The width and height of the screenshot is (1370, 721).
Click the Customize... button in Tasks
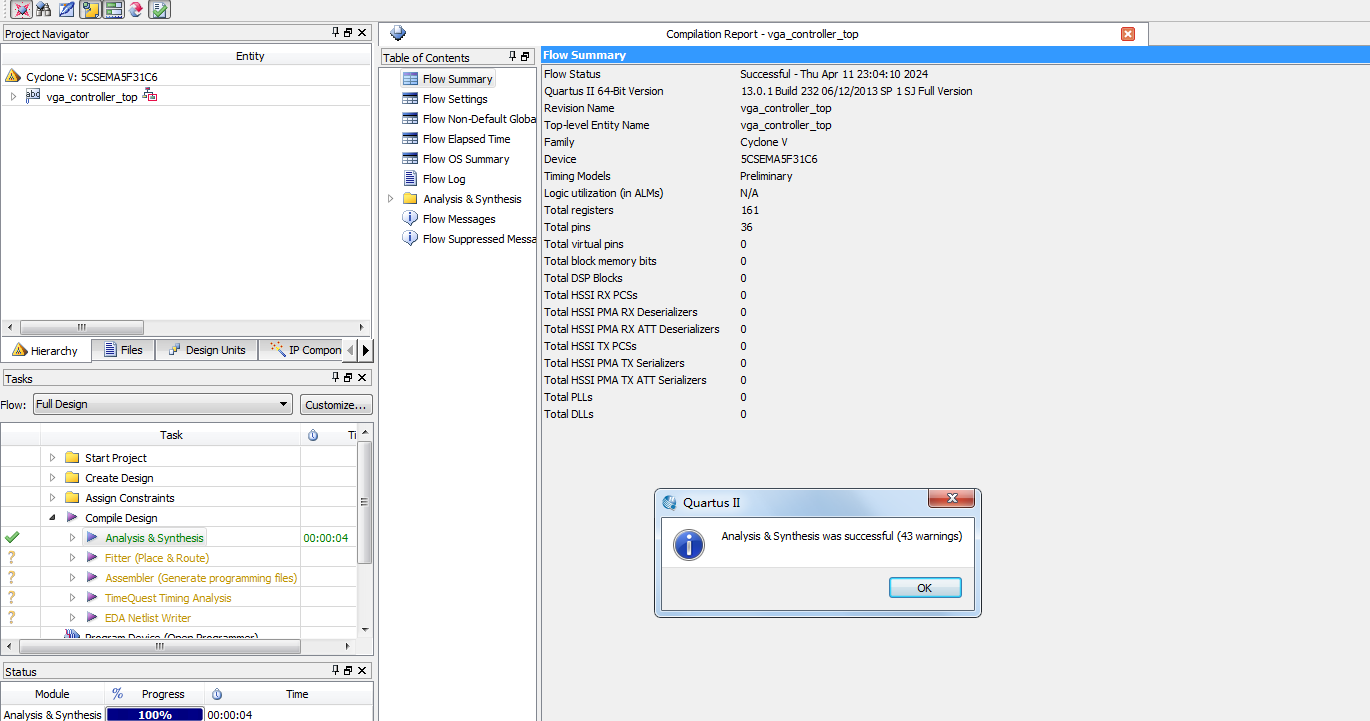(x=336, y=404)
